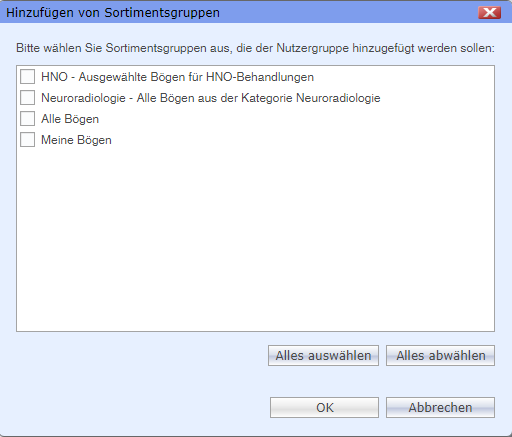Viewport: 512px width, 437px height.
Task: Close the dialog with the red X
Action: click(489, 13)
